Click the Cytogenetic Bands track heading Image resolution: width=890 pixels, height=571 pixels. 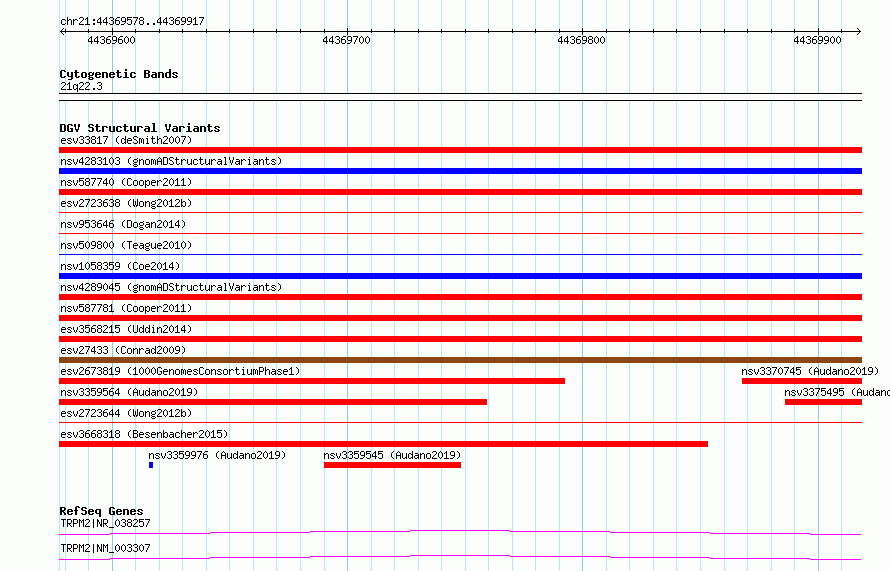click(x=119, y=74)
